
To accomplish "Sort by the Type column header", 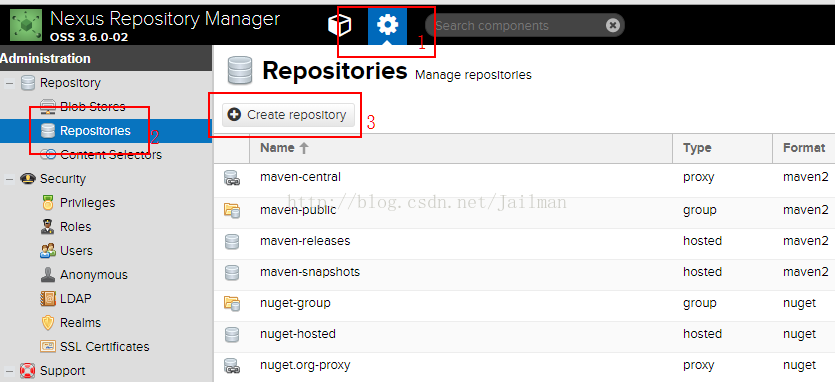I will pyautogui.click(x=723, y=148).
